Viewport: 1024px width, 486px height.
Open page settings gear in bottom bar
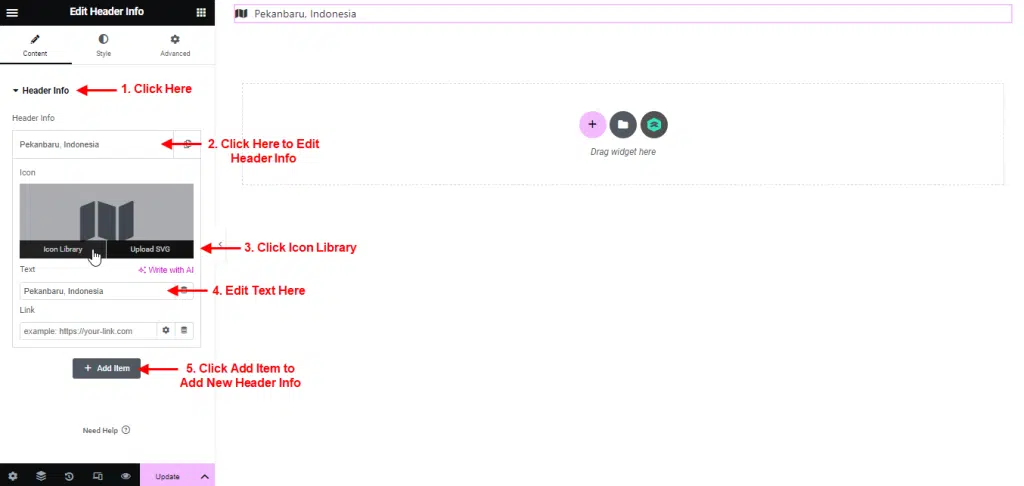(12, 476)
